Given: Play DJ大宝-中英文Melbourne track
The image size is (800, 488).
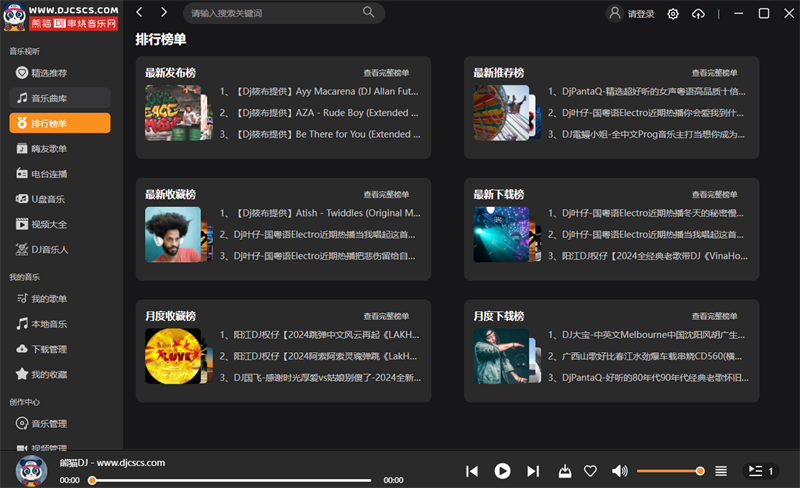Looking at the screenshot, I should pos(646,335).
